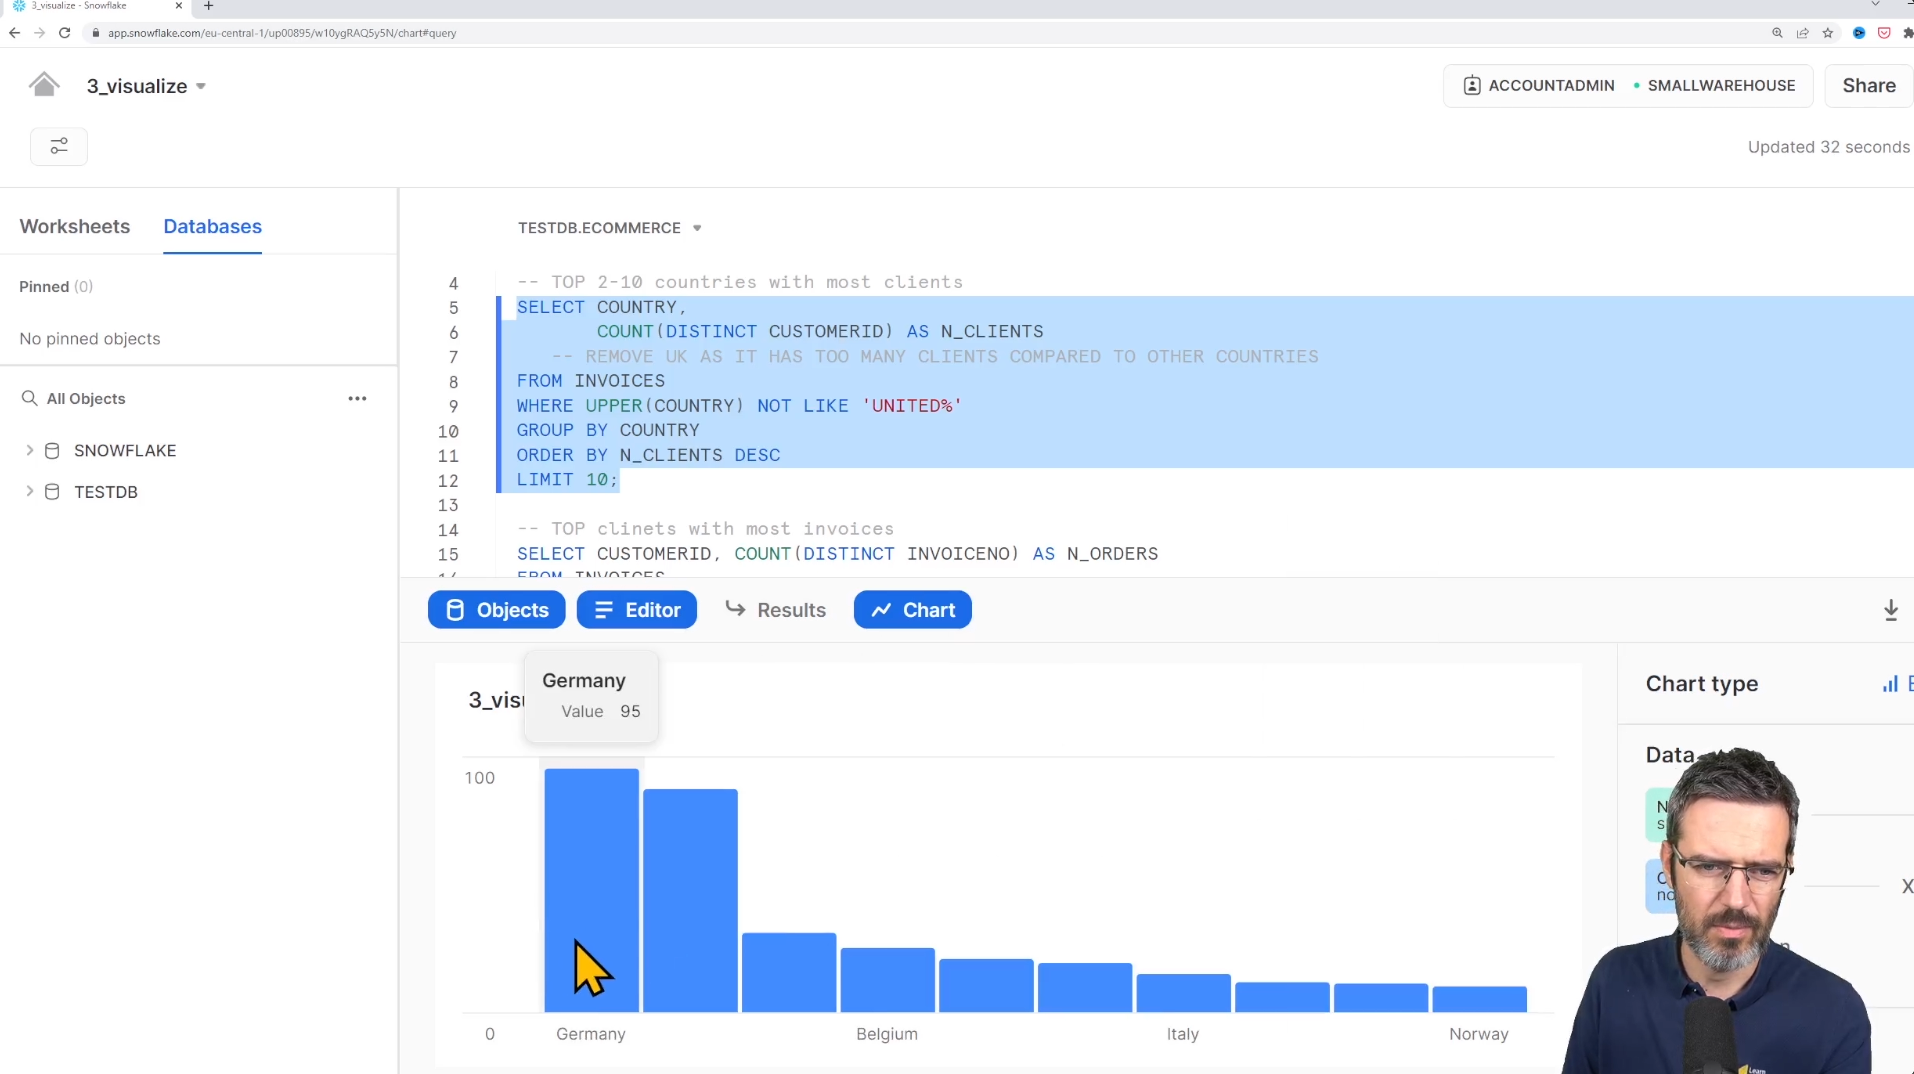Open the filters settings icon button
Image resolution: width=1914 pixels, height=1074 pixels.
[59, 146]
